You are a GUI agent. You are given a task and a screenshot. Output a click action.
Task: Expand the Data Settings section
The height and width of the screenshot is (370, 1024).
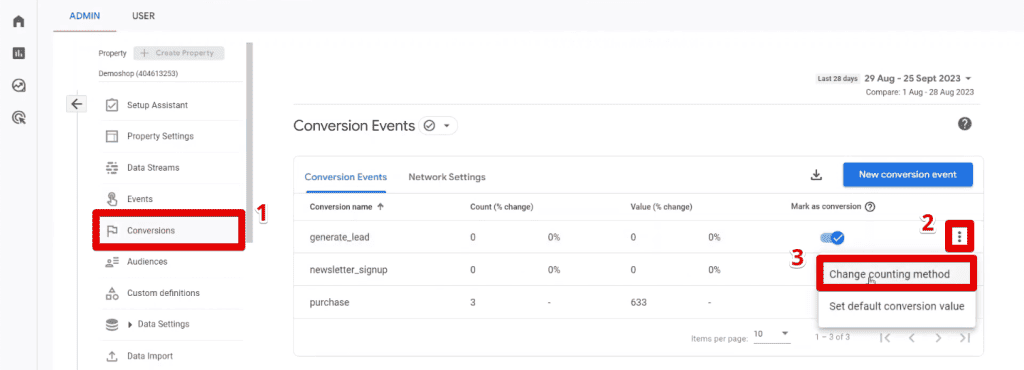click(130, 324)
